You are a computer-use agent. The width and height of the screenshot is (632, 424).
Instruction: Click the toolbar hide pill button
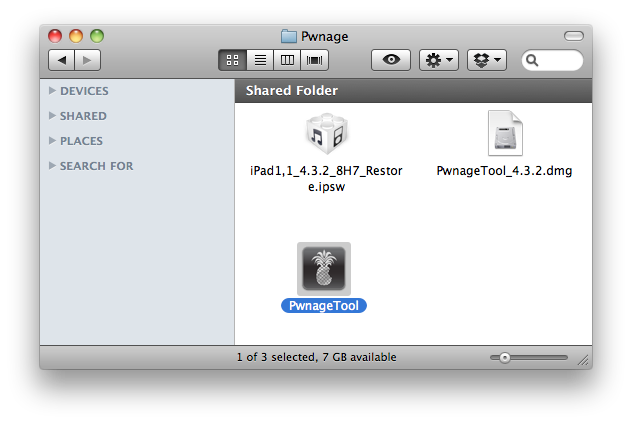click(573, 36)
